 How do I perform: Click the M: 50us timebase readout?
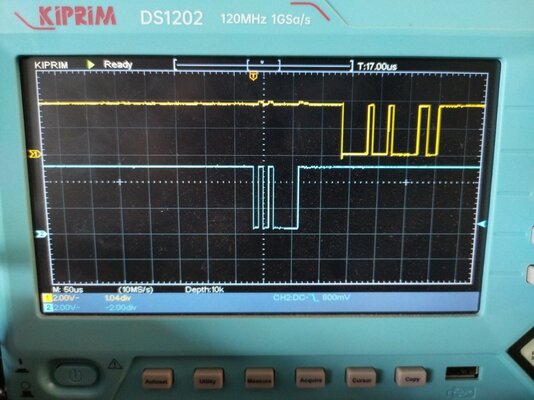68,290
